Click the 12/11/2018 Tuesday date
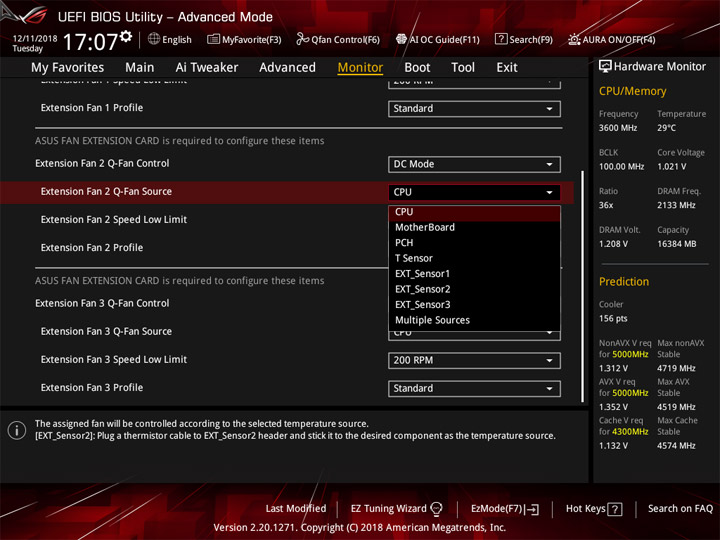Image resolution: width=720 pixels, height=540 pixels. [x=34, y=43]
